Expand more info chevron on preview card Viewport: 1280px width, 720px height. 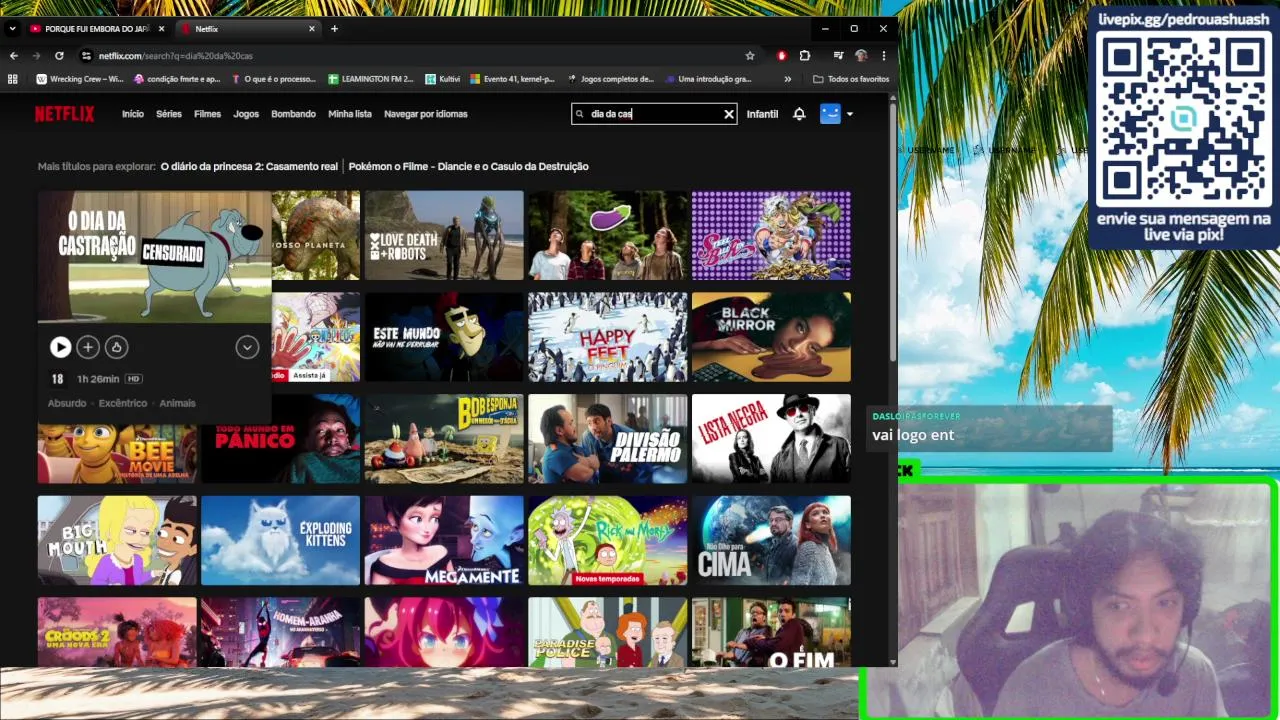pyautogui.click(x=247, y=347)
